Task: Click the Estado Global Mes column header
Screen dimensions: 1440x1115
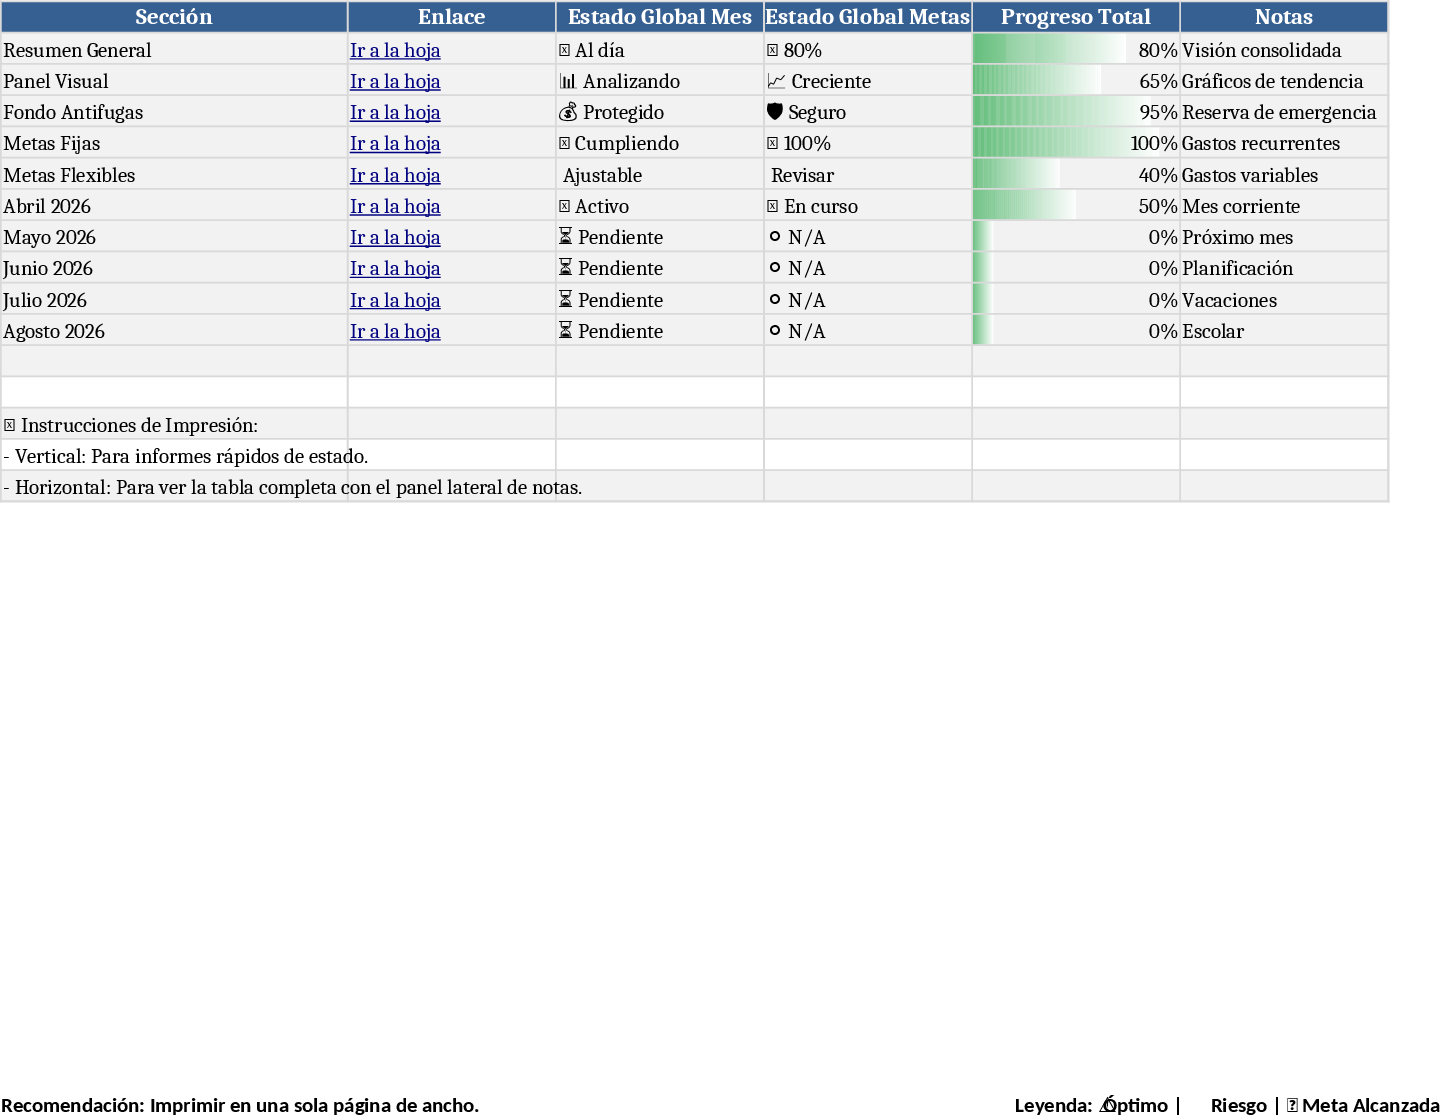Action: coord(659,17)
